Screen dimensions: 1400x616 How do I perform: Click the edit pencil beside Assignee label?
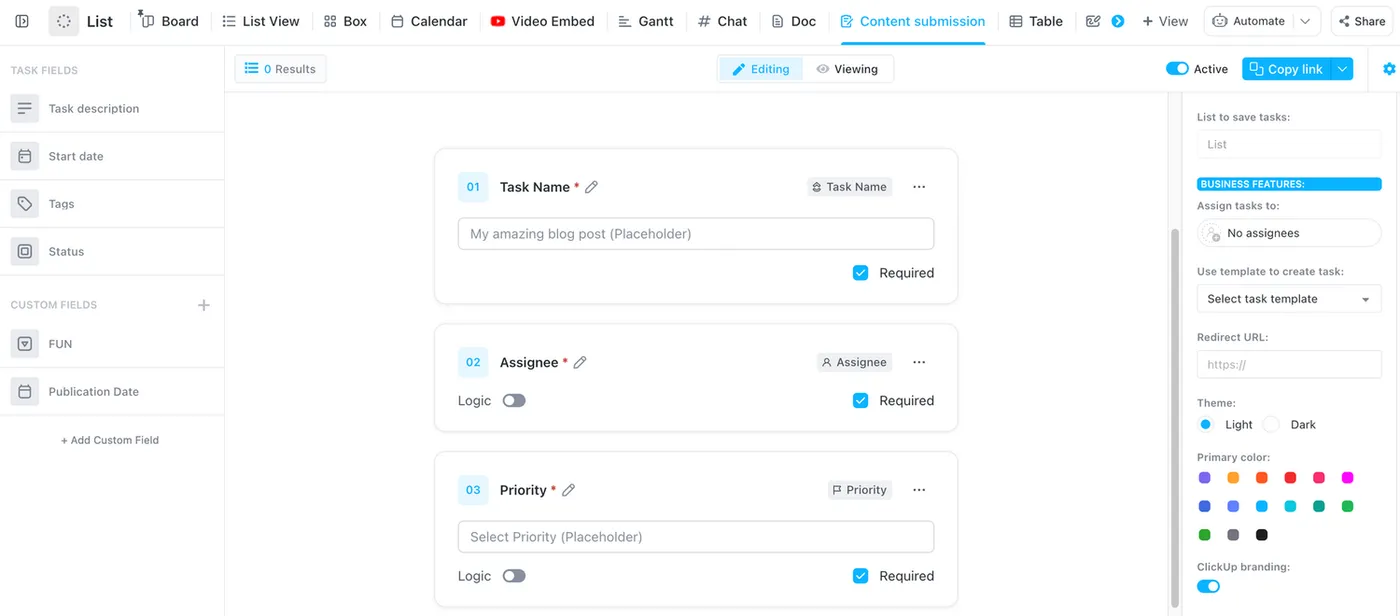[580, 362]
